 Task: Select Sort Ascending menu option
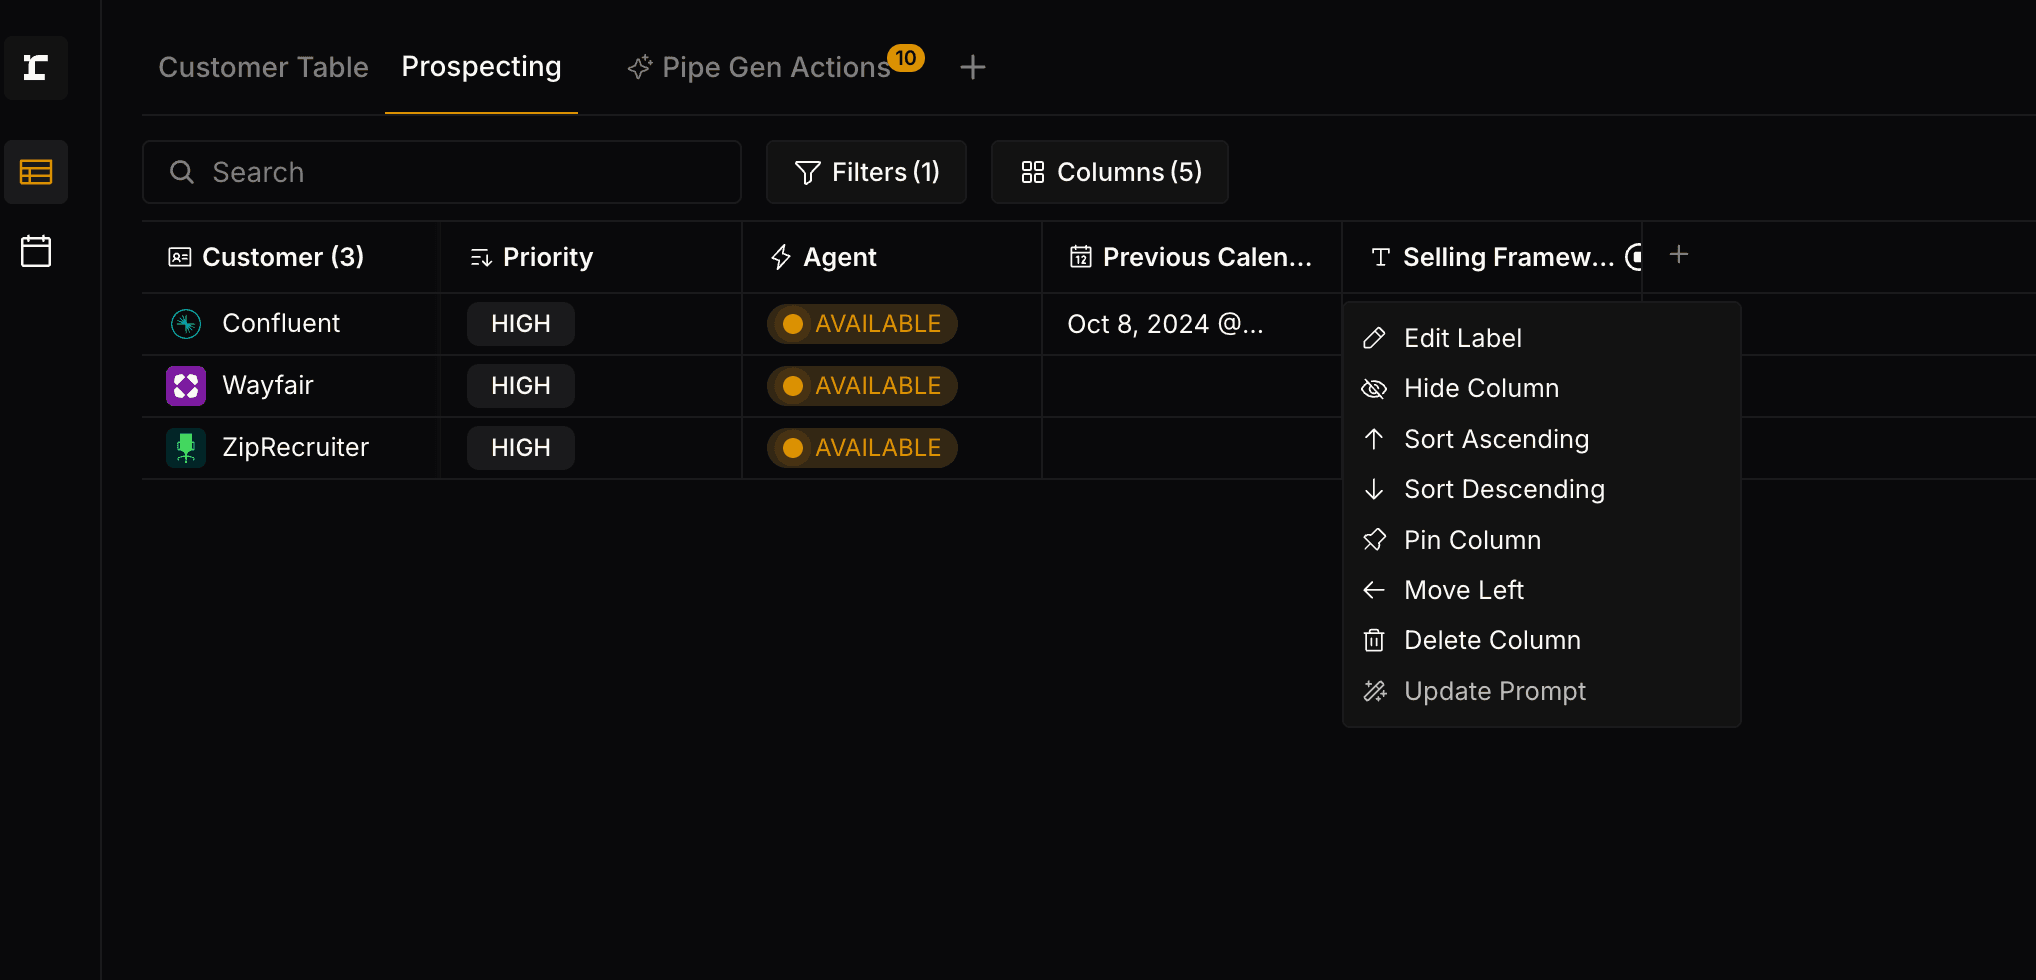(1495, 439)
